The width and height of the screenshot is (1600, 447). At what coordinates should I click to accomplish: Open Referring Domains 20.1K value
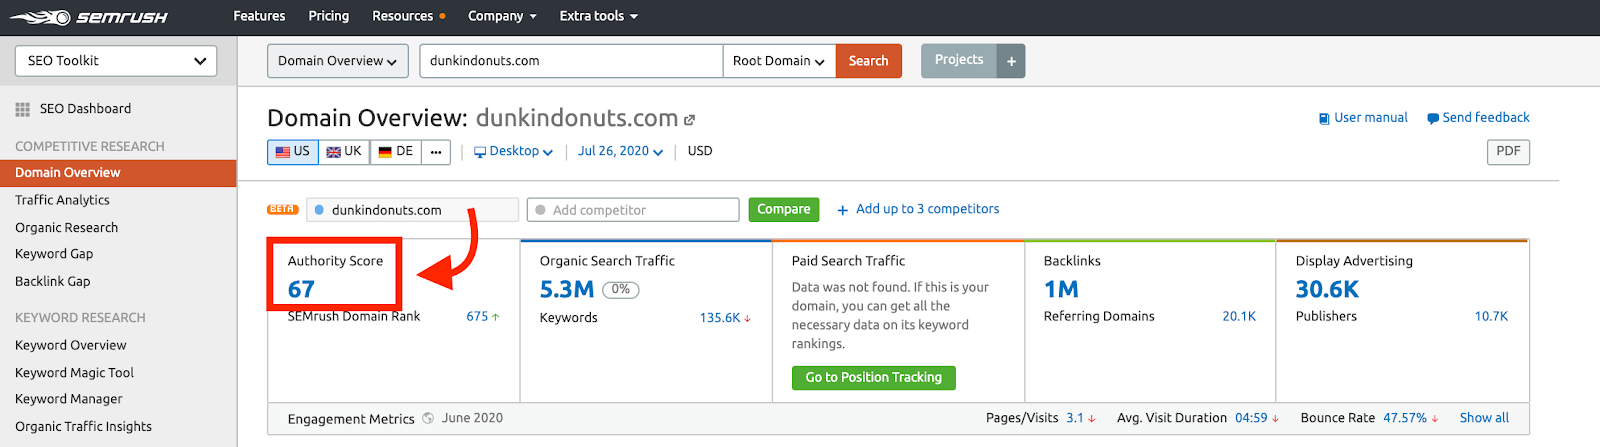coord(1239,316)
